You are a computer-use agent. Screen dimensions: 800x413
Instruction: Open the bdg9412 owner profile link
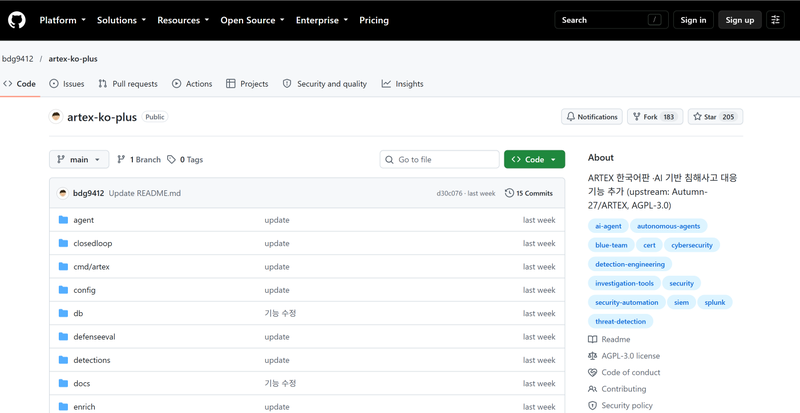[x=17, y=59]
